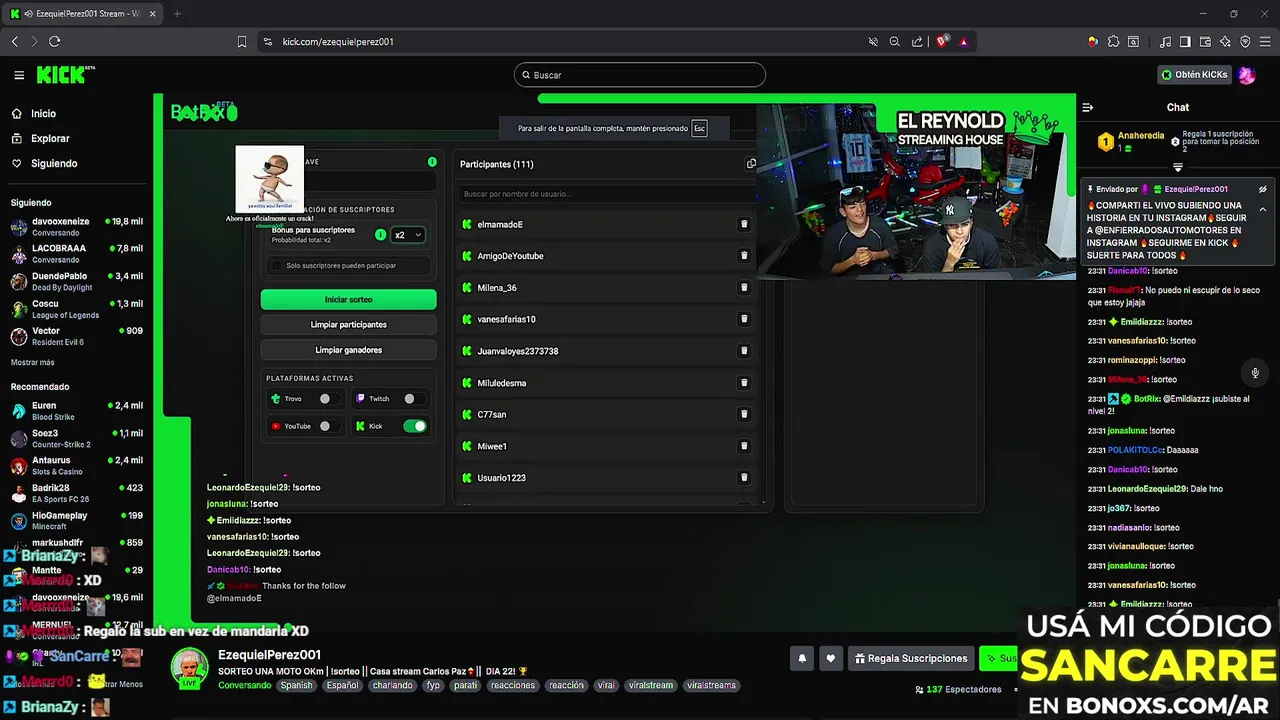Toggle the browser sidebar panel icon
This screenshot has height=720, width=1280.
coord(1185,42)
